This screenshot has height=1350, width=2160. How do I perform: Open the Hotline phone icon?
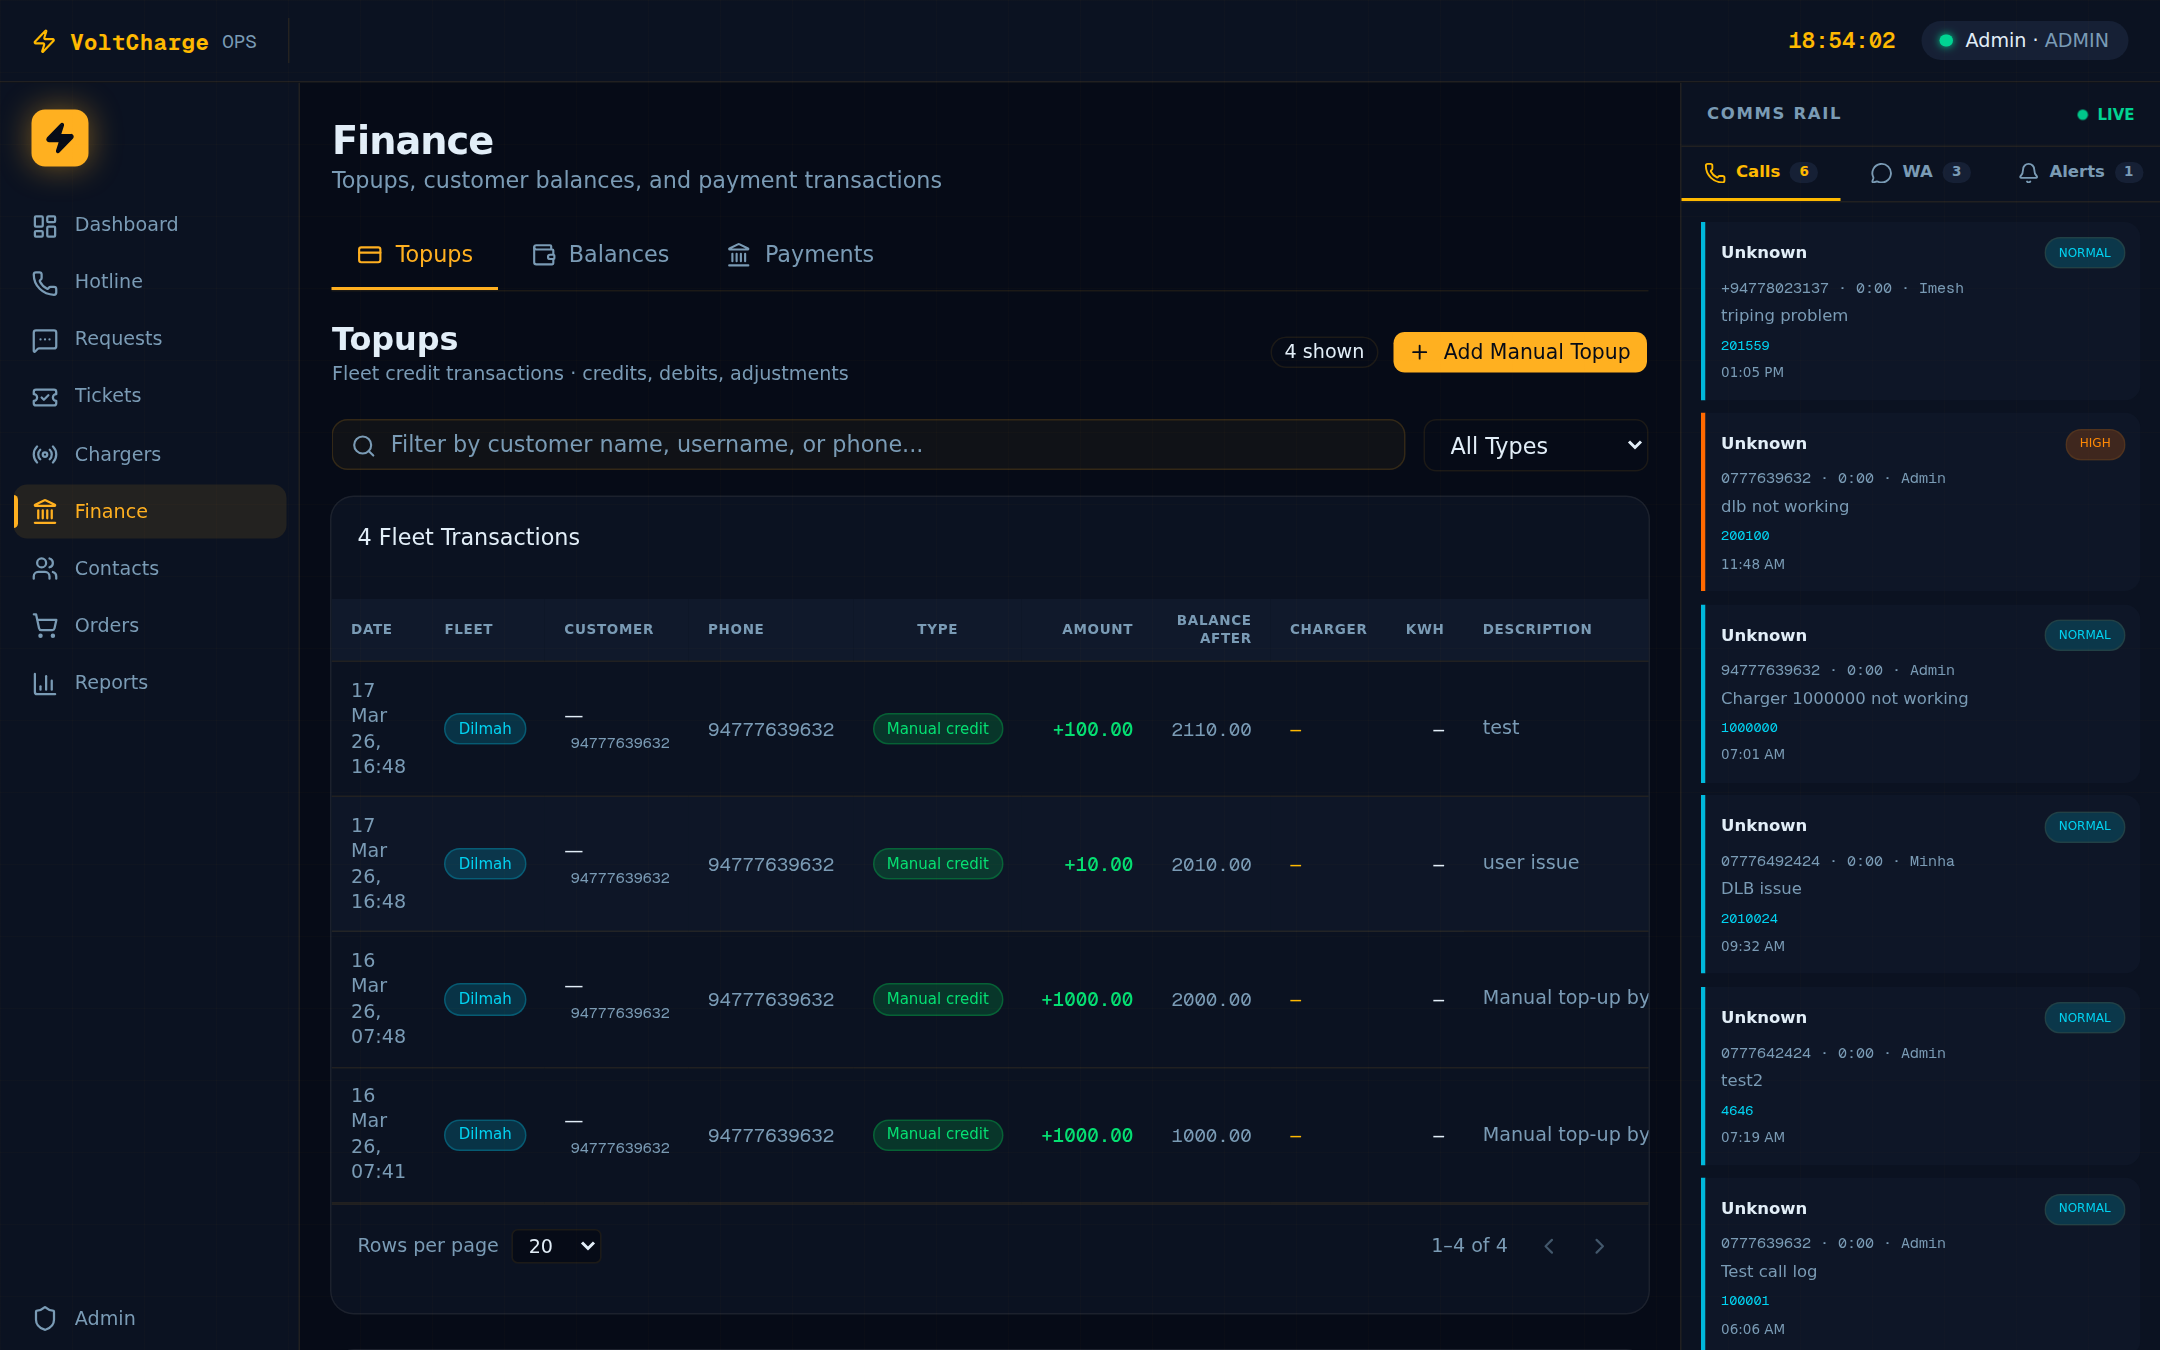(x=45, y=283)
